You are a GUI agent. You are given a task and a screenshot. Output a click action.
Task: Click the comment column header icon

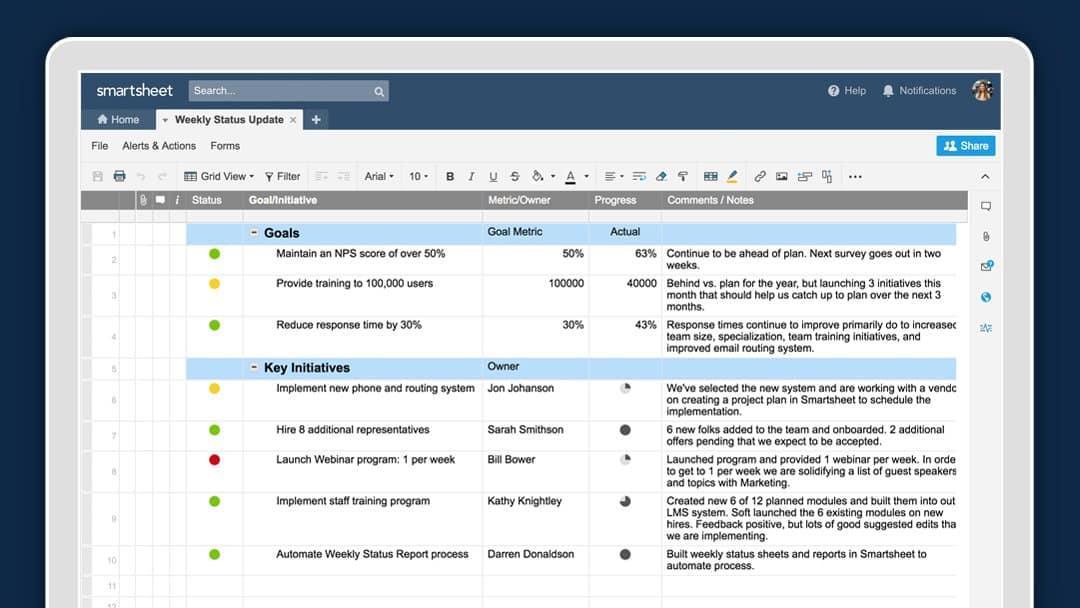[x=160, y=200]
